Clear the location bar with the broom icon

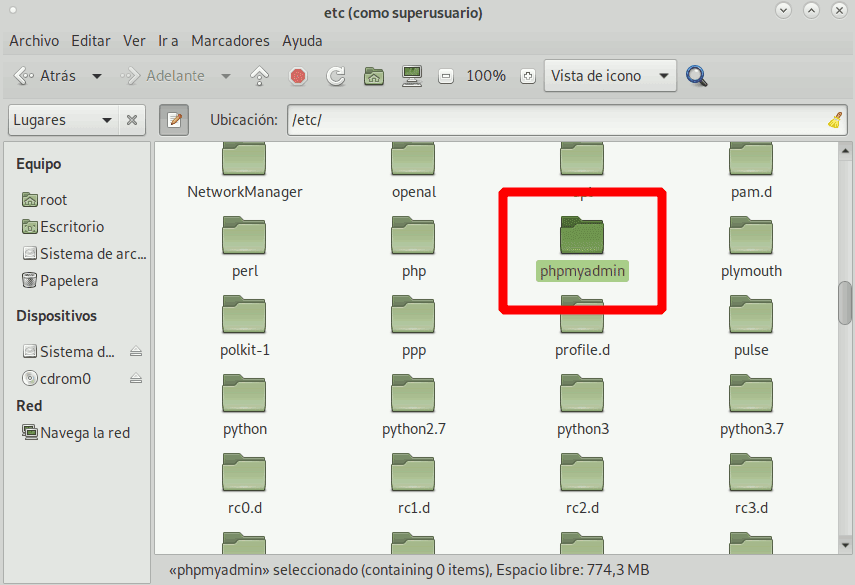[835, 120]
